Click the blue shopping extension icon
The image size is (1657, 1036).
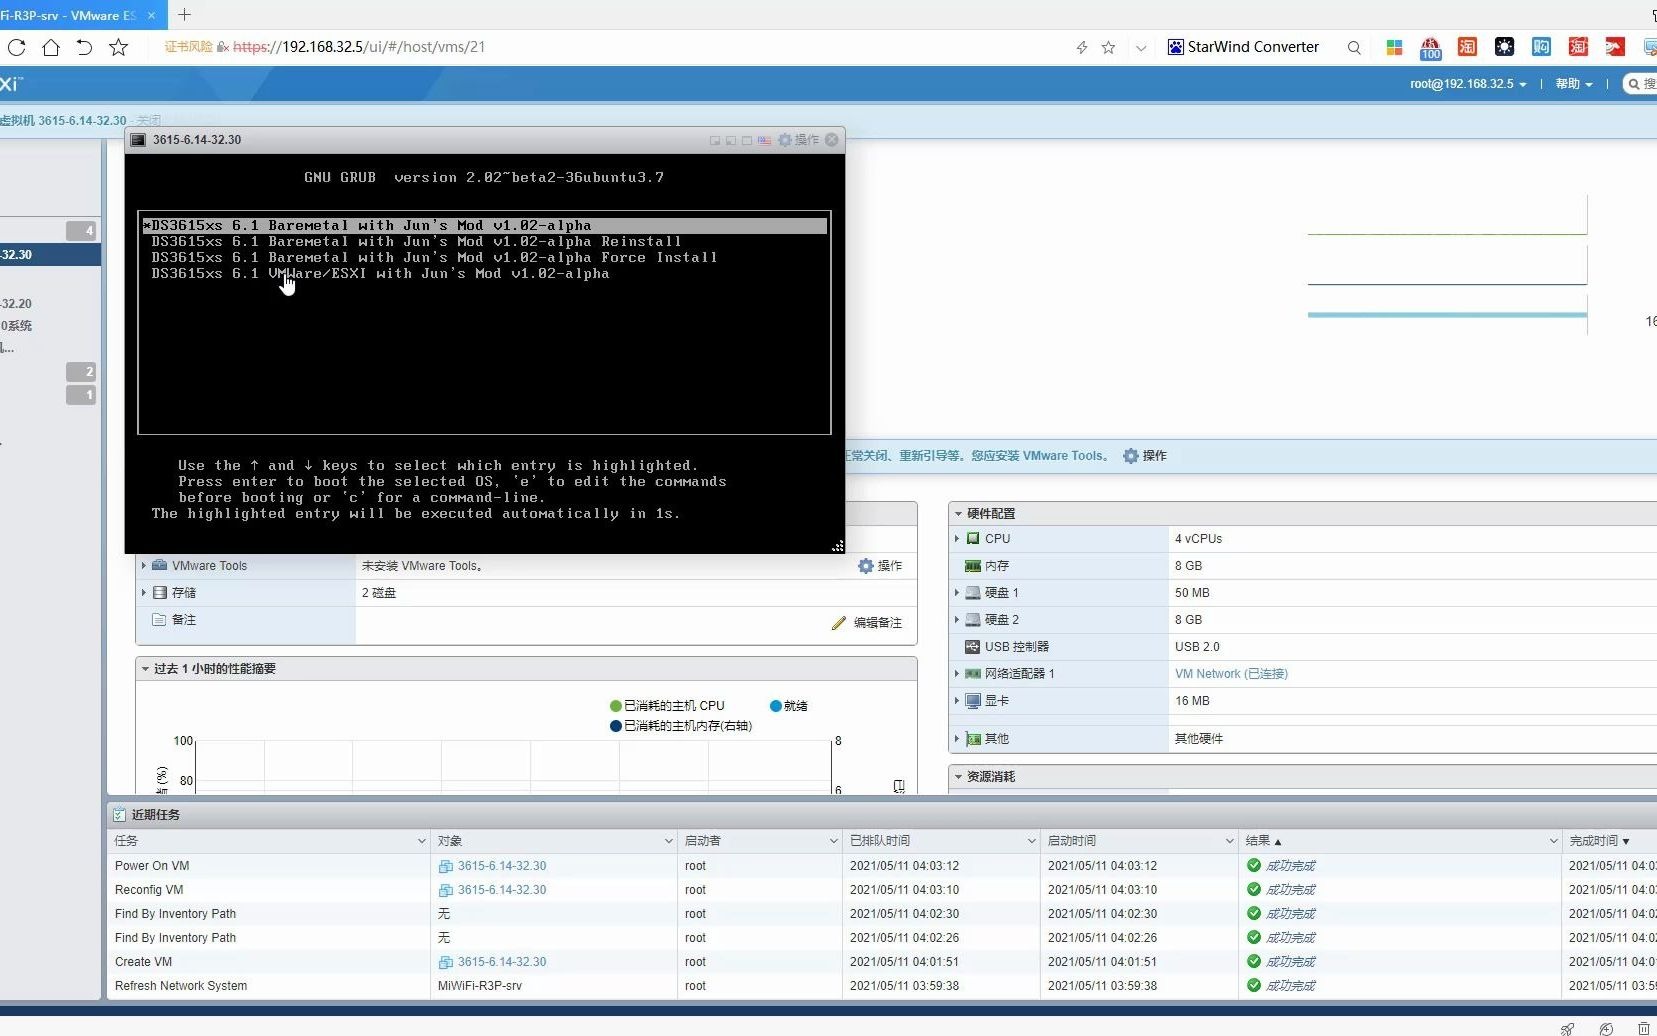tap(1541, 47)
